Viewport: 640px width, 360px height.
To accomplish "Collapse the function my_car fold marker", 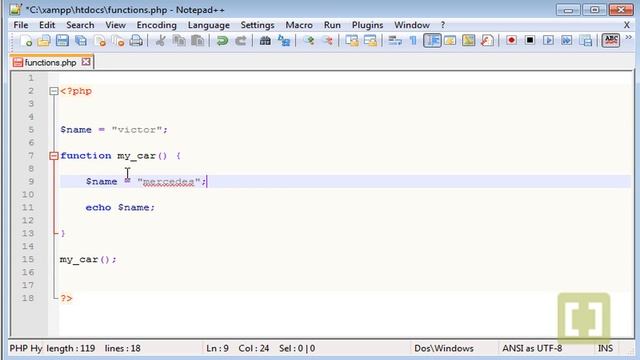I will 54,156.
